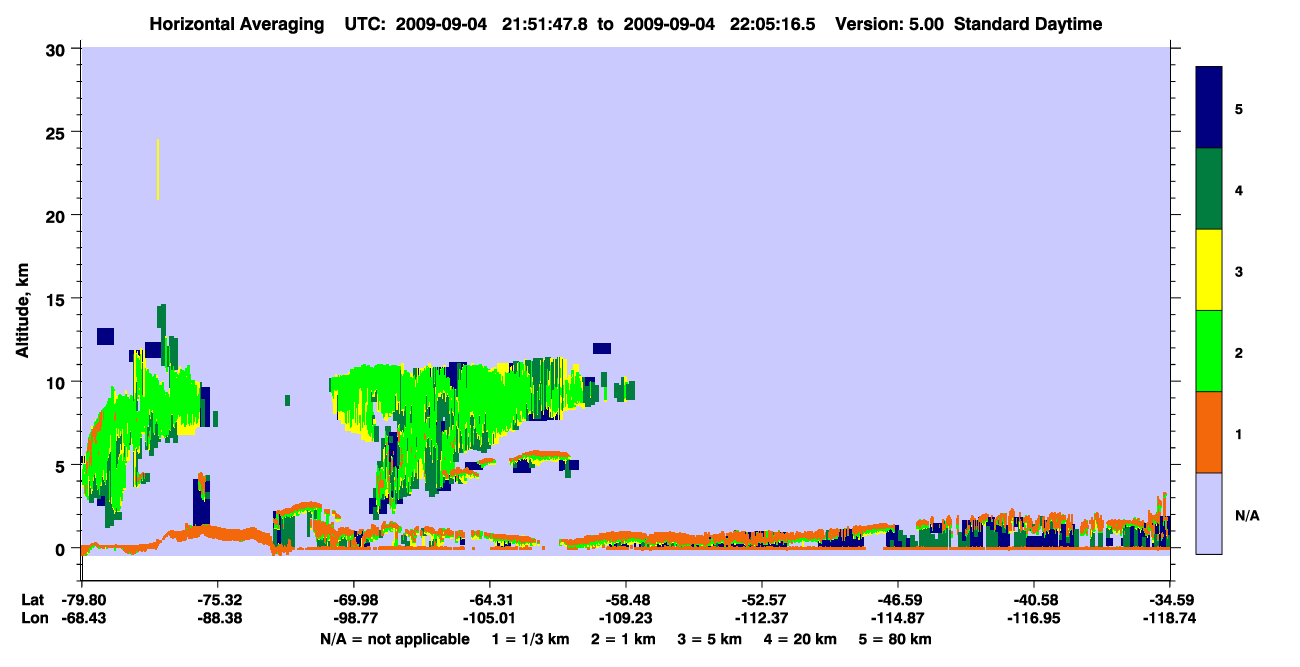Click the '1 = 1/3 km' footnote
The width and height of the screenshot is (1300, 667).
tap(531, 639)
